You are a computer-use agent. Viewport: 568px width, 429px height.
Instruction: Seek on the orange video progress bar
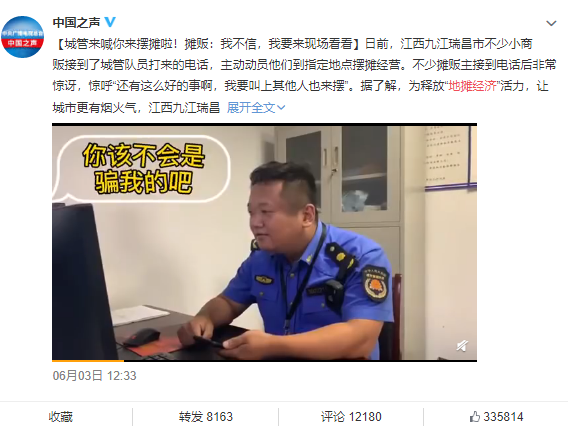88,361
